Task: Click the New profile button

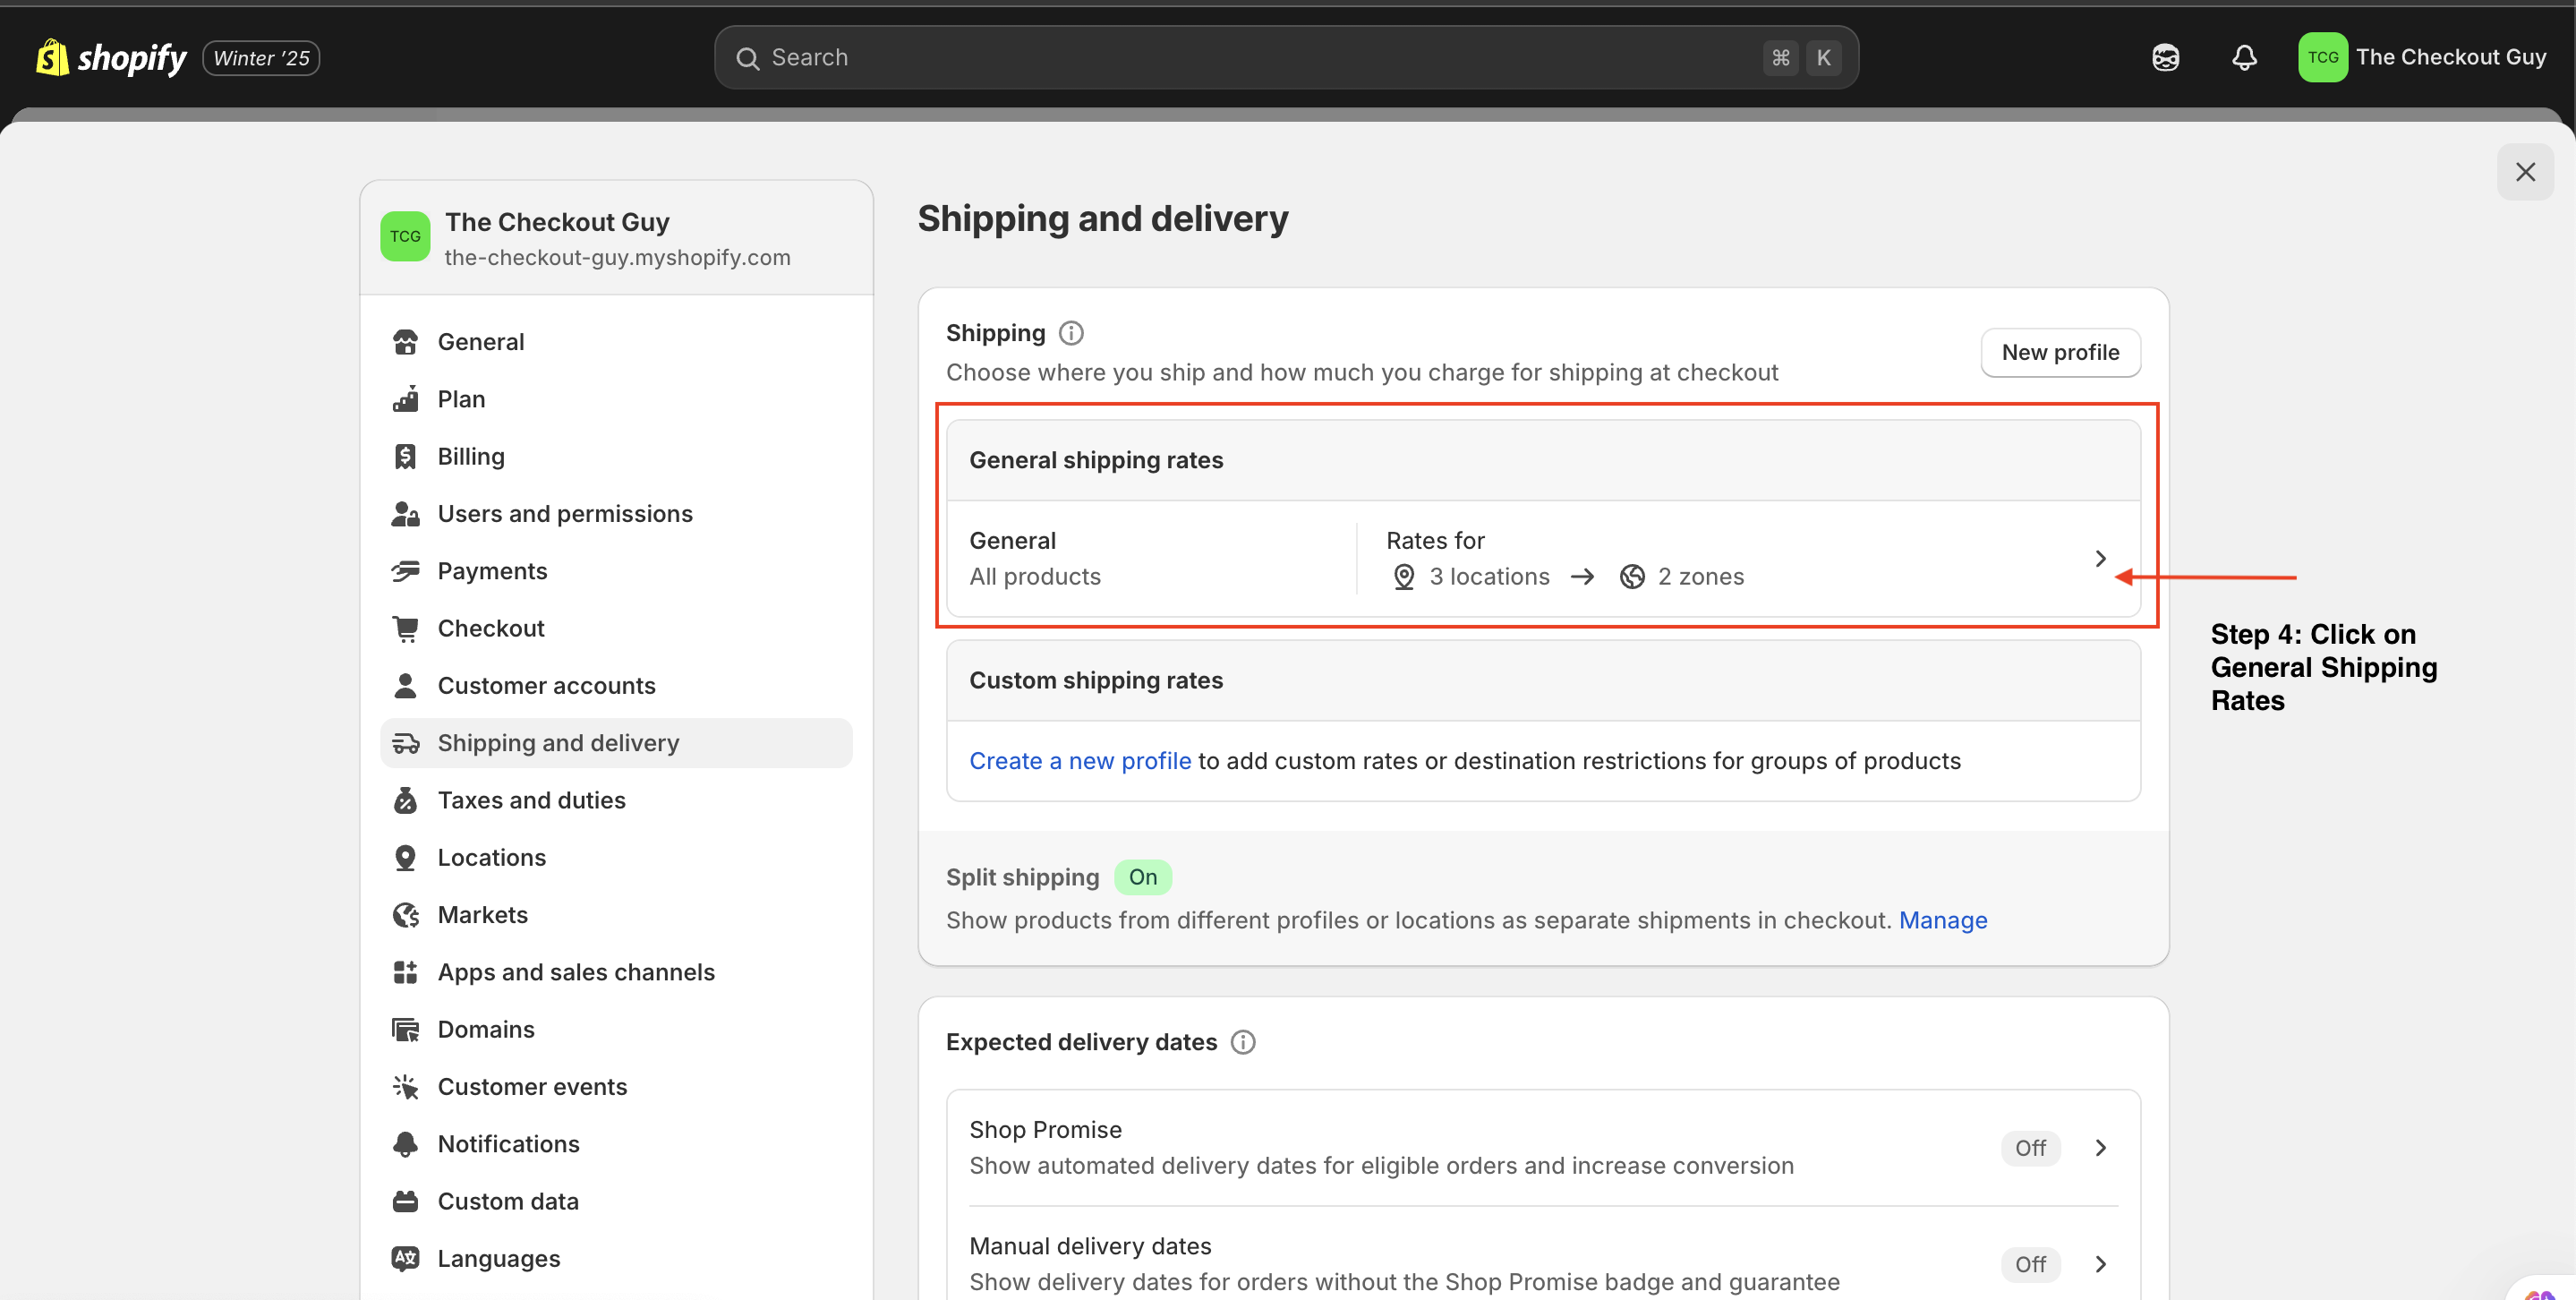Action: click(2060, 352)
